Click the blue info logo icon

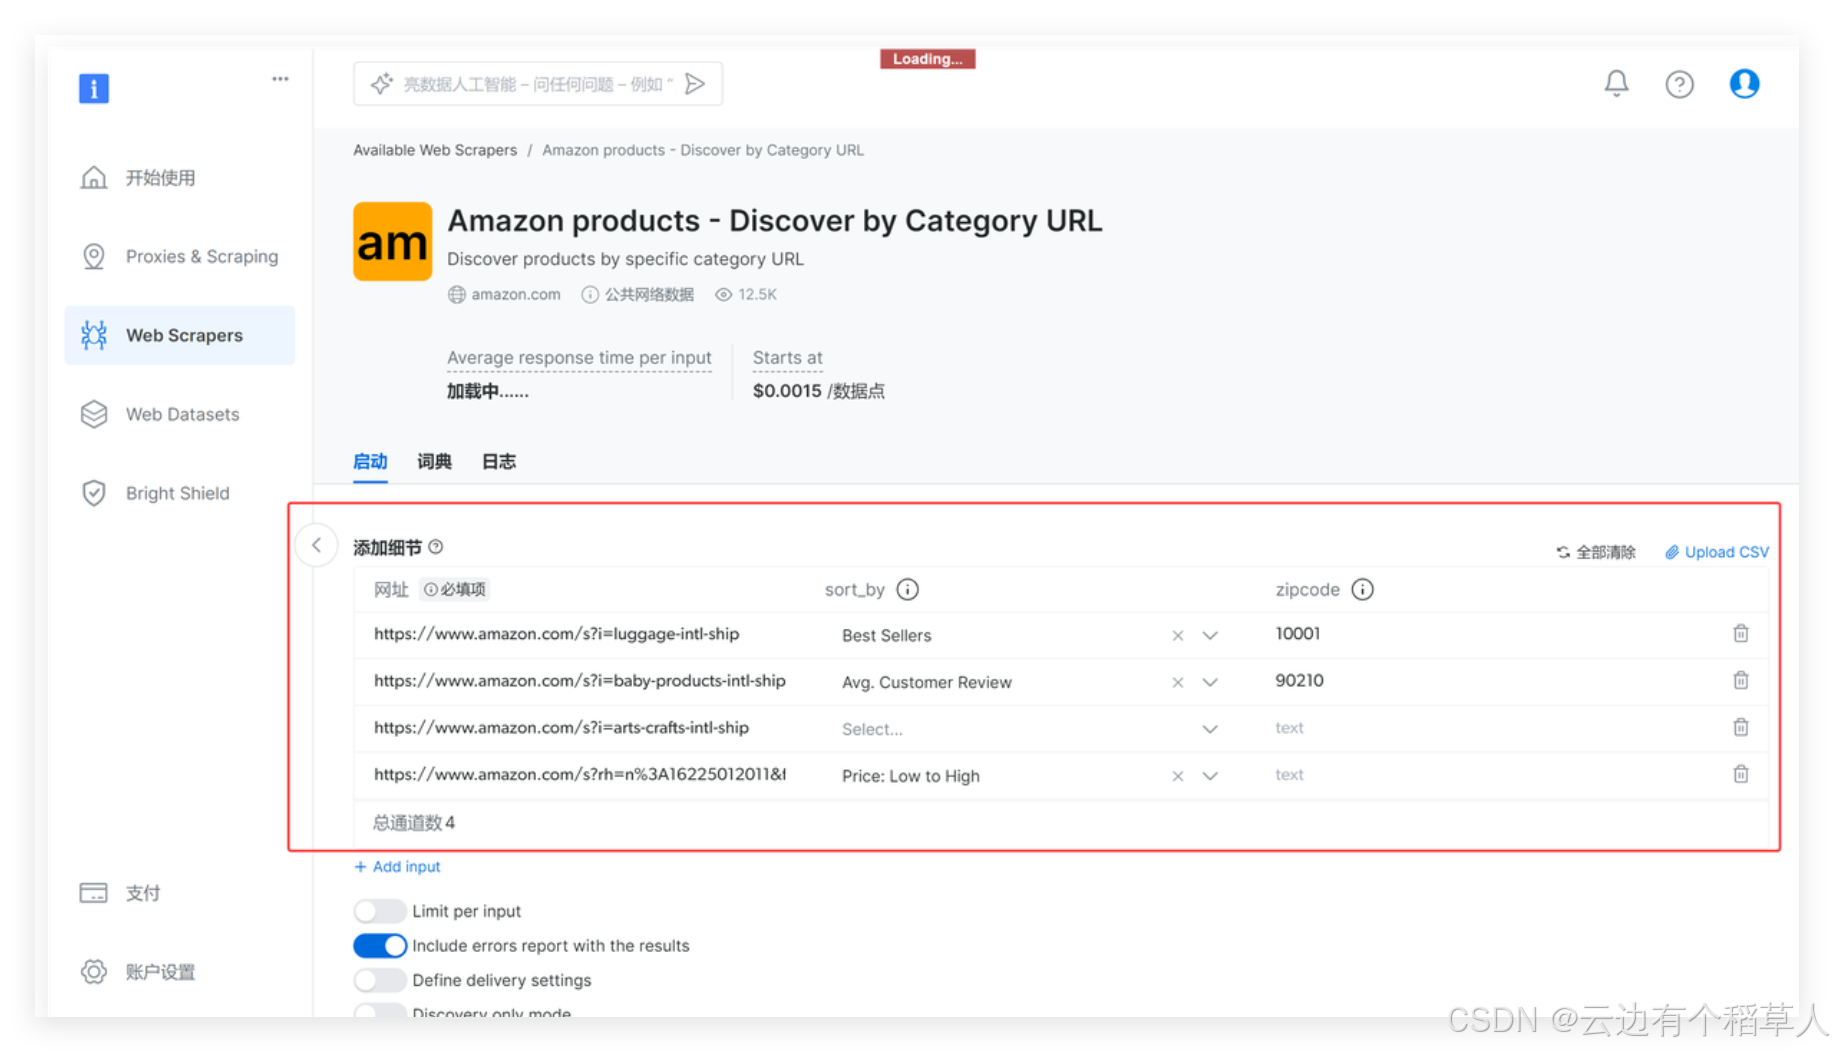[x=94, y=88]
